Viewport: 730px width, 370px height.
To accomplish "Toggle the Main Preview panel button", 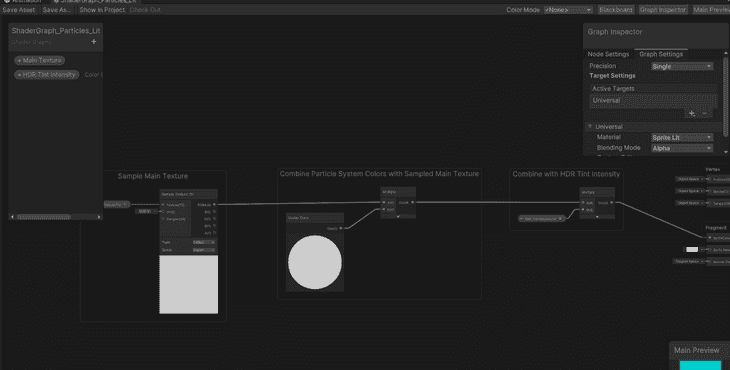I will point(710,9).
